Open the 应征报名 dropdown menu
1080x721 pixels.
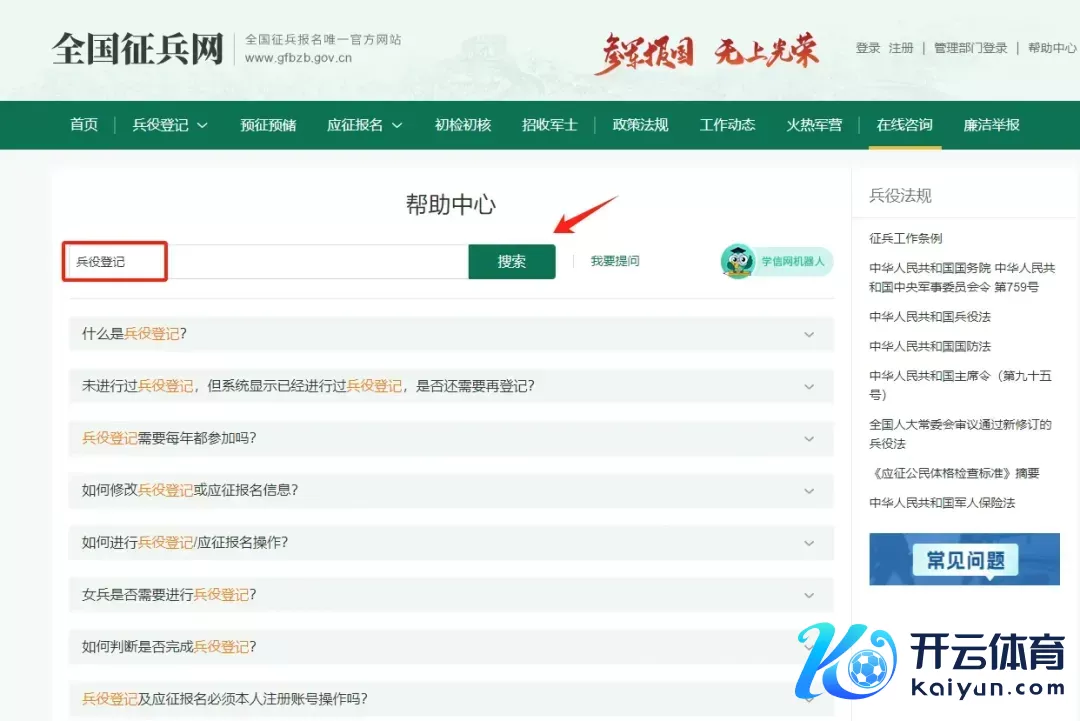point(364,125)
